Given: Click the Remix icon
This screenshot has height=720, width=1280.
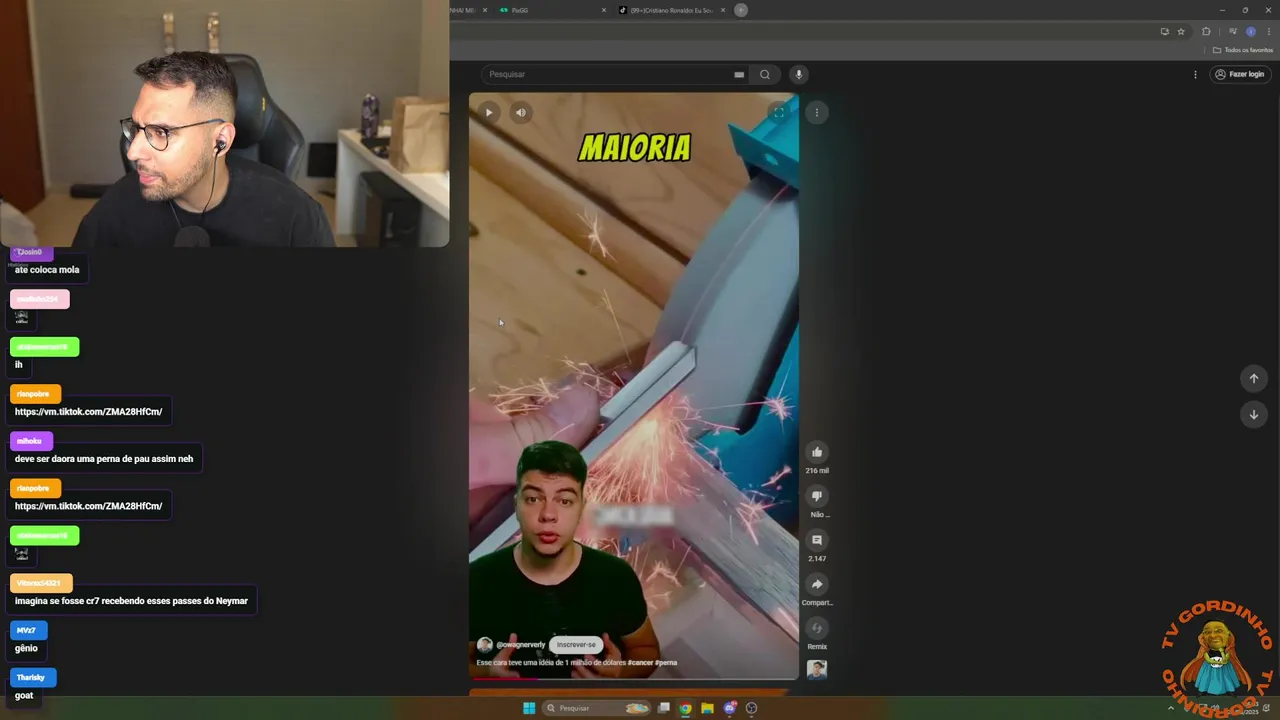Looking at the screenshot, I should tap(817, 628).
